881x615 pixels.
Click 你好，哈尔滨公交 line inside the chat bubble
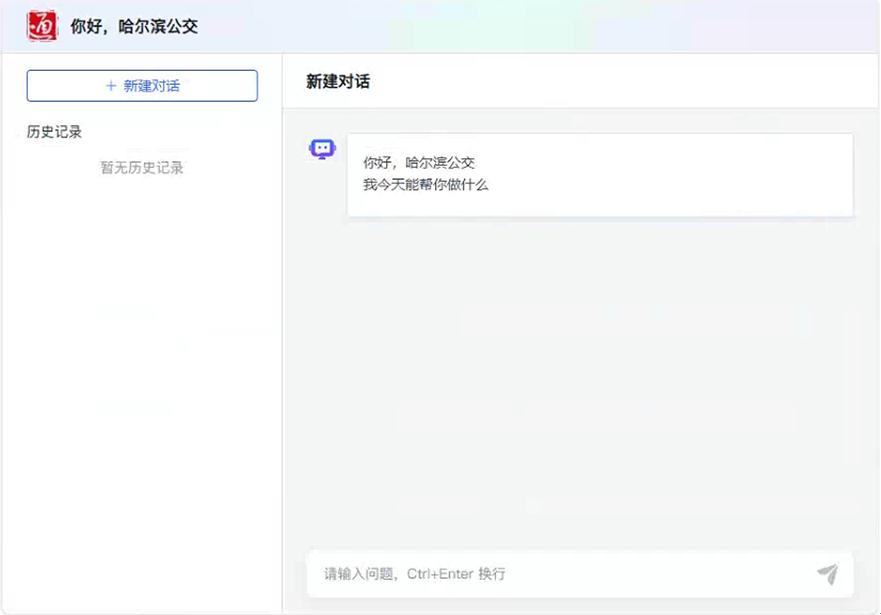click(x=419, y=162)
